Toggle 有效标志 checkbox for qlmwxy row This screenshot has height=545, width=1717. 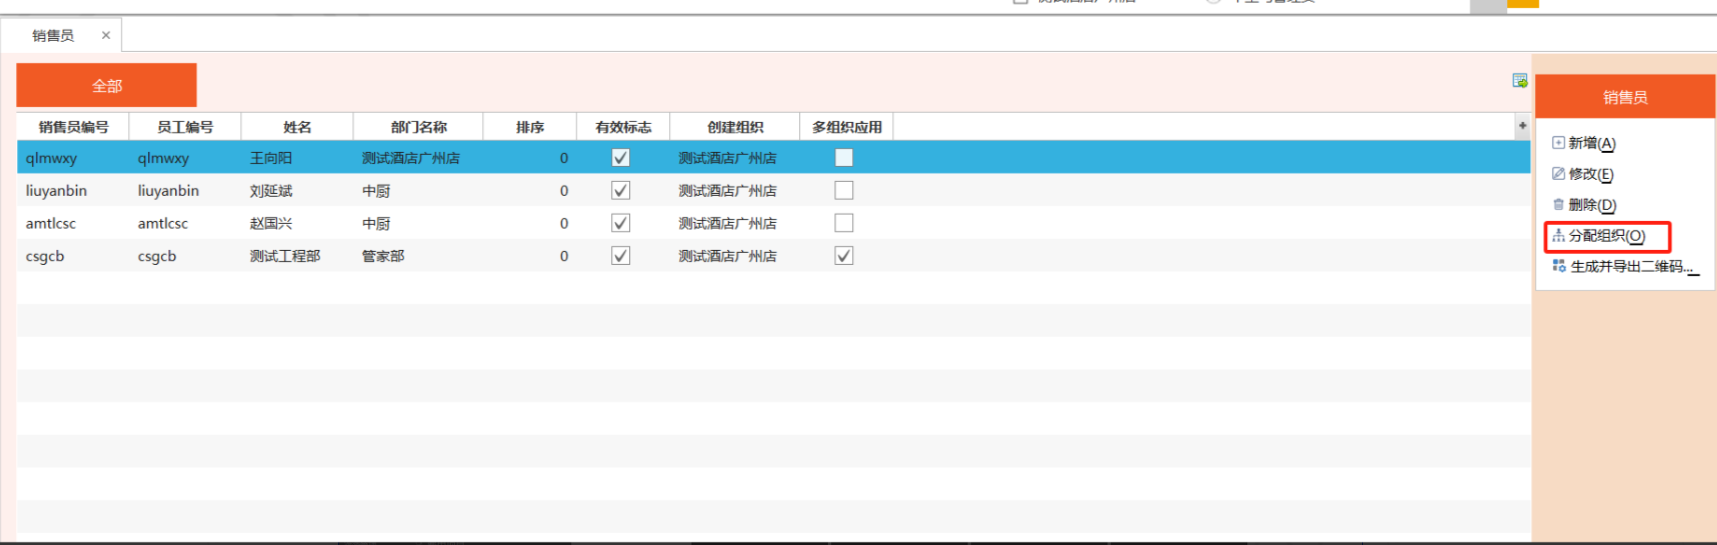coord(621,158)
